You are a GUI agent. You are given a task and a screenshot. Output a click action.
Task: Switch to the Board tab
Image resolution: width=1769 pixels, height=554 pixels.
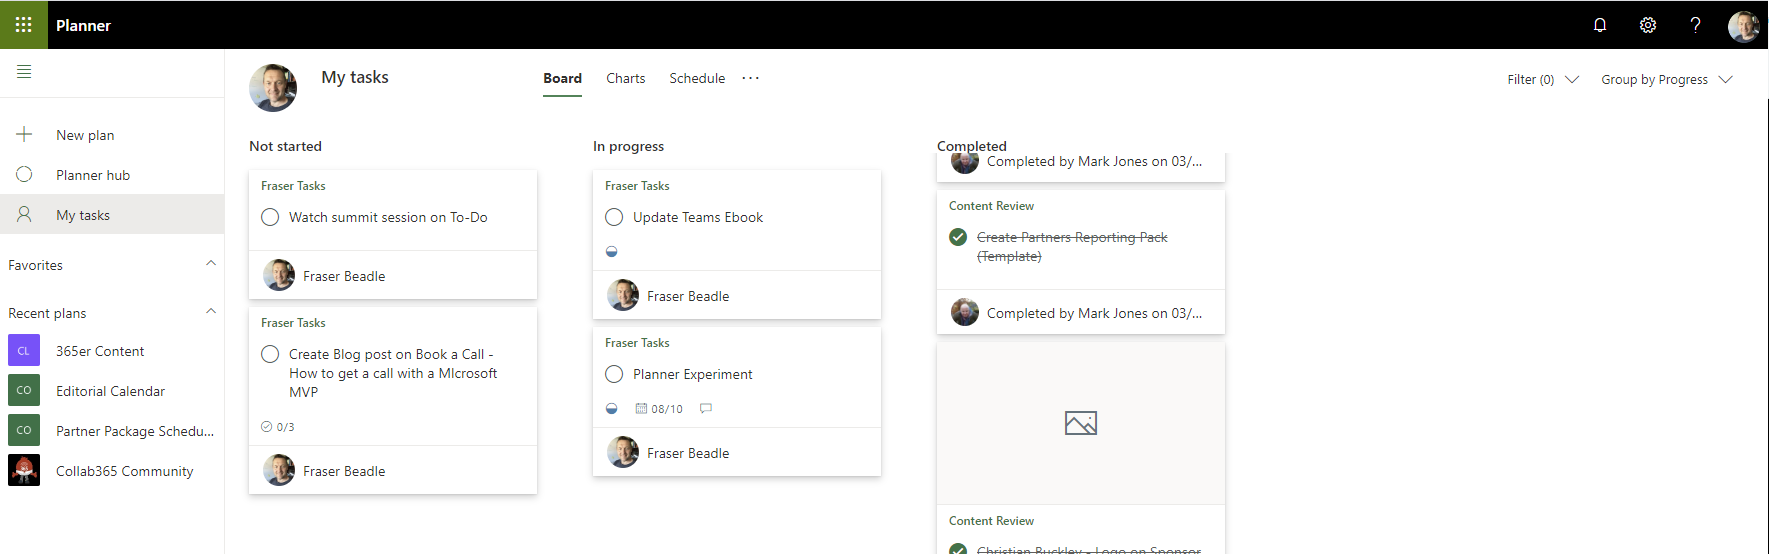pos(562,78)
